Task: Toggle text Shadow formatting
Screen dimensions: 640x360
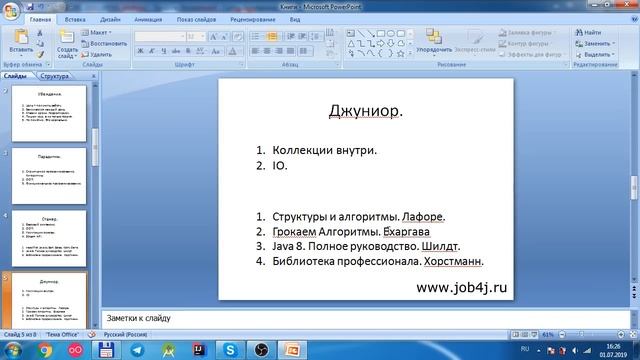Action: (x=188, y=51)
